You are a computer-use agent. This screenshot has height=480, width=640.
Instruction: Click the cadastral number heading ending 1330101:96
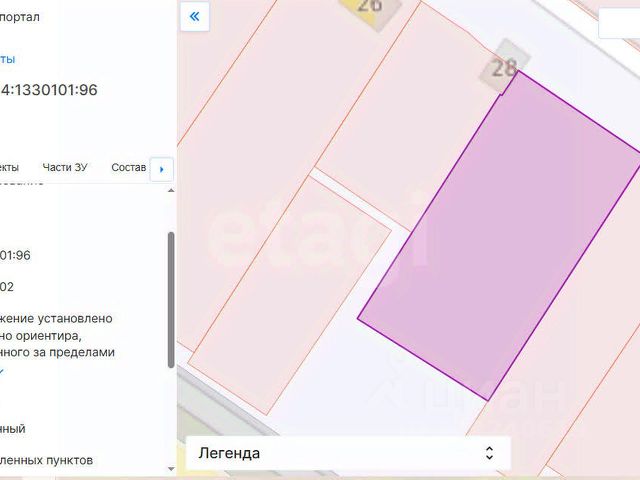tap(49, 90)
